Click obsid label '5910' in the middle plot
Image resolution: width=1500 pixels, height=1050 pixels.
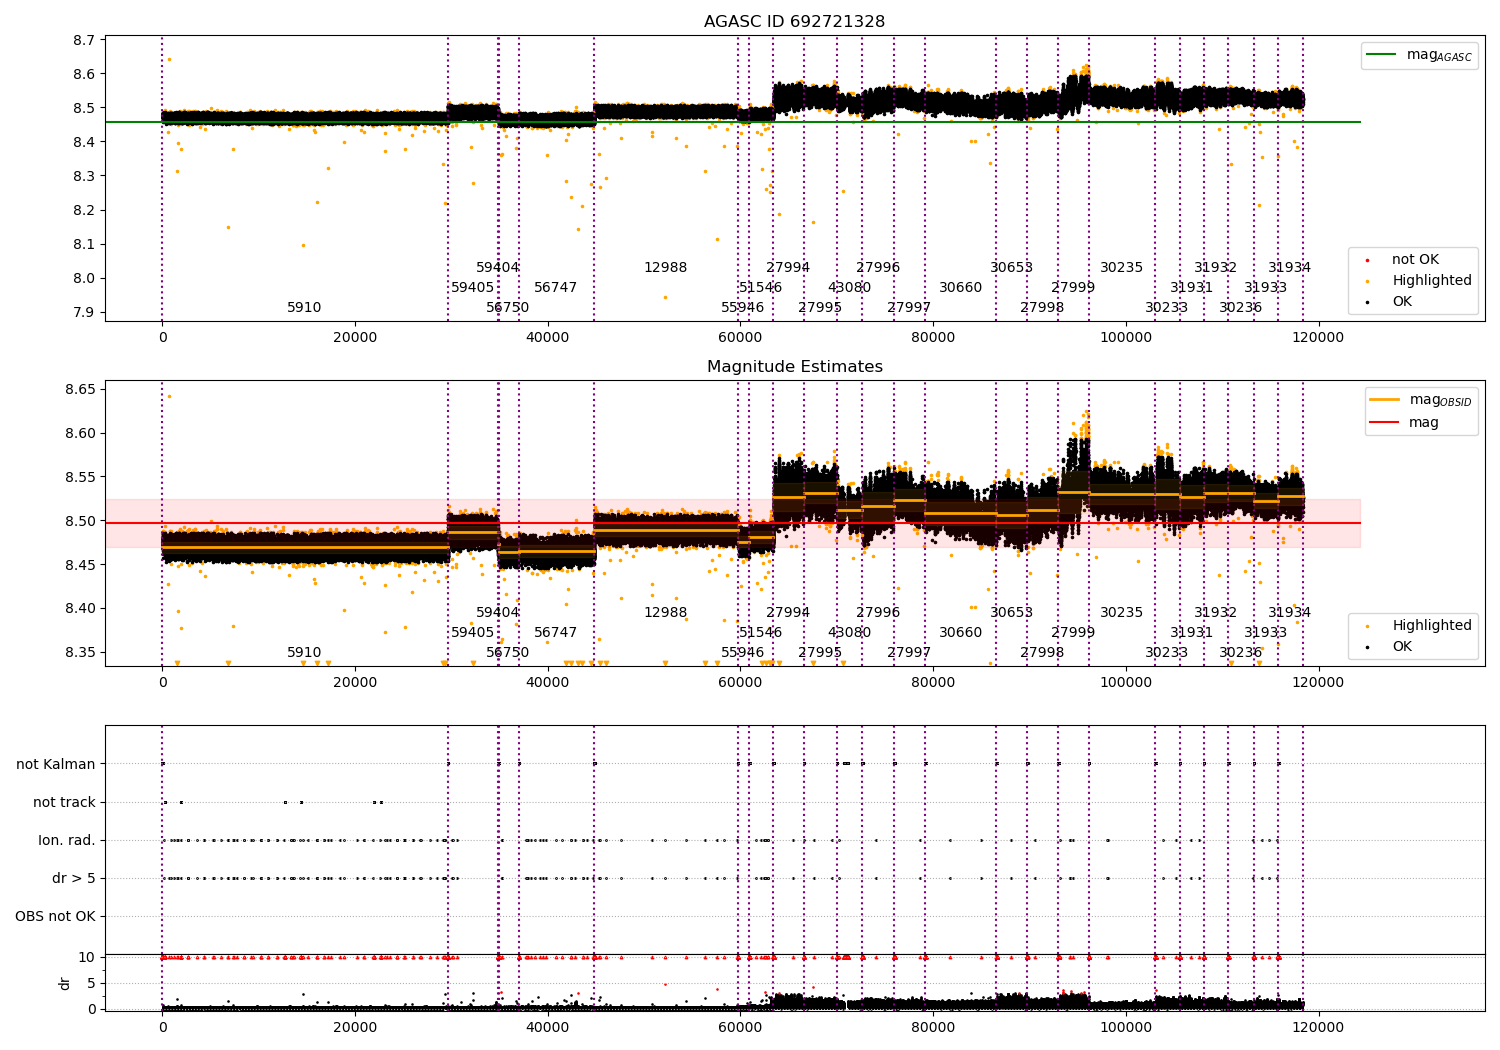pyautogui.click(x=304, y=653)
